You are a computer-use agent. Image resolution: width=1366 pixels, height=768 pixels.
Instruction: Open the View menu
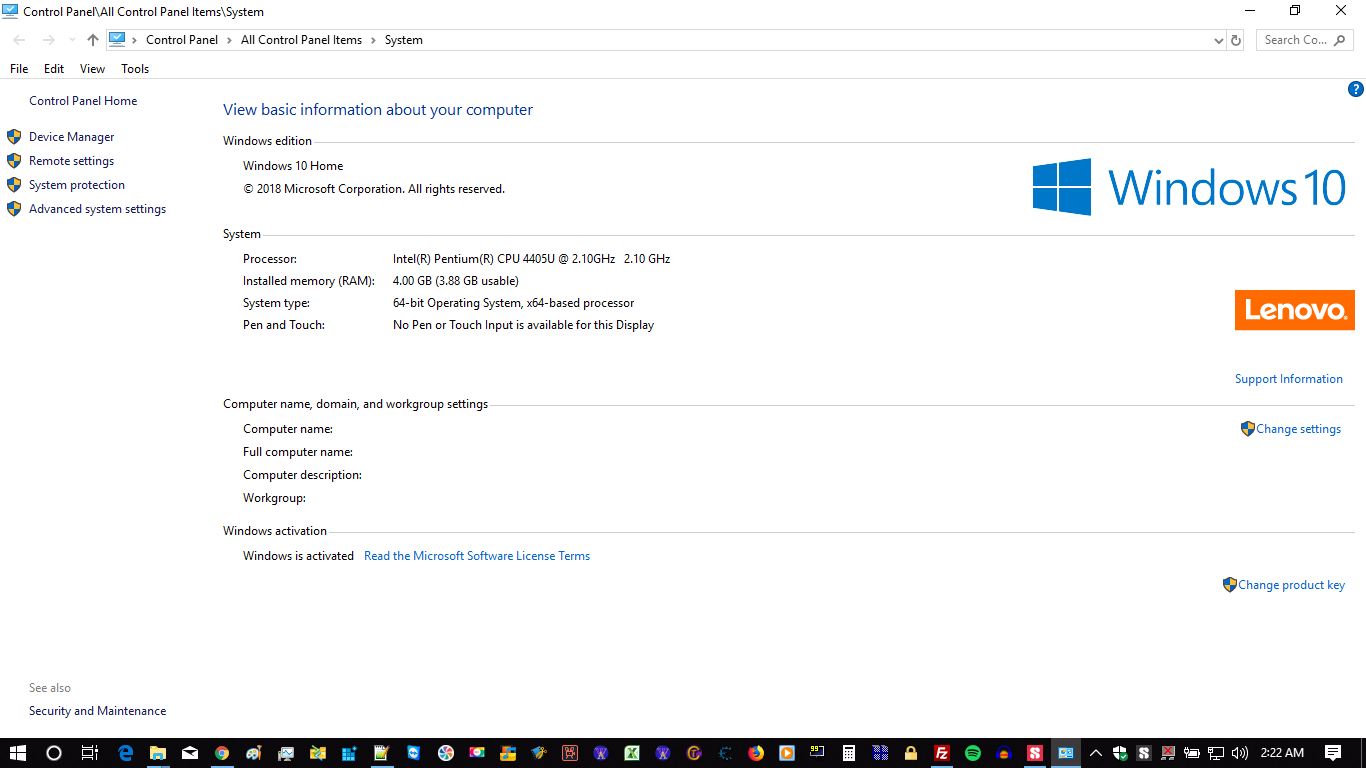(x=92, y=69)
